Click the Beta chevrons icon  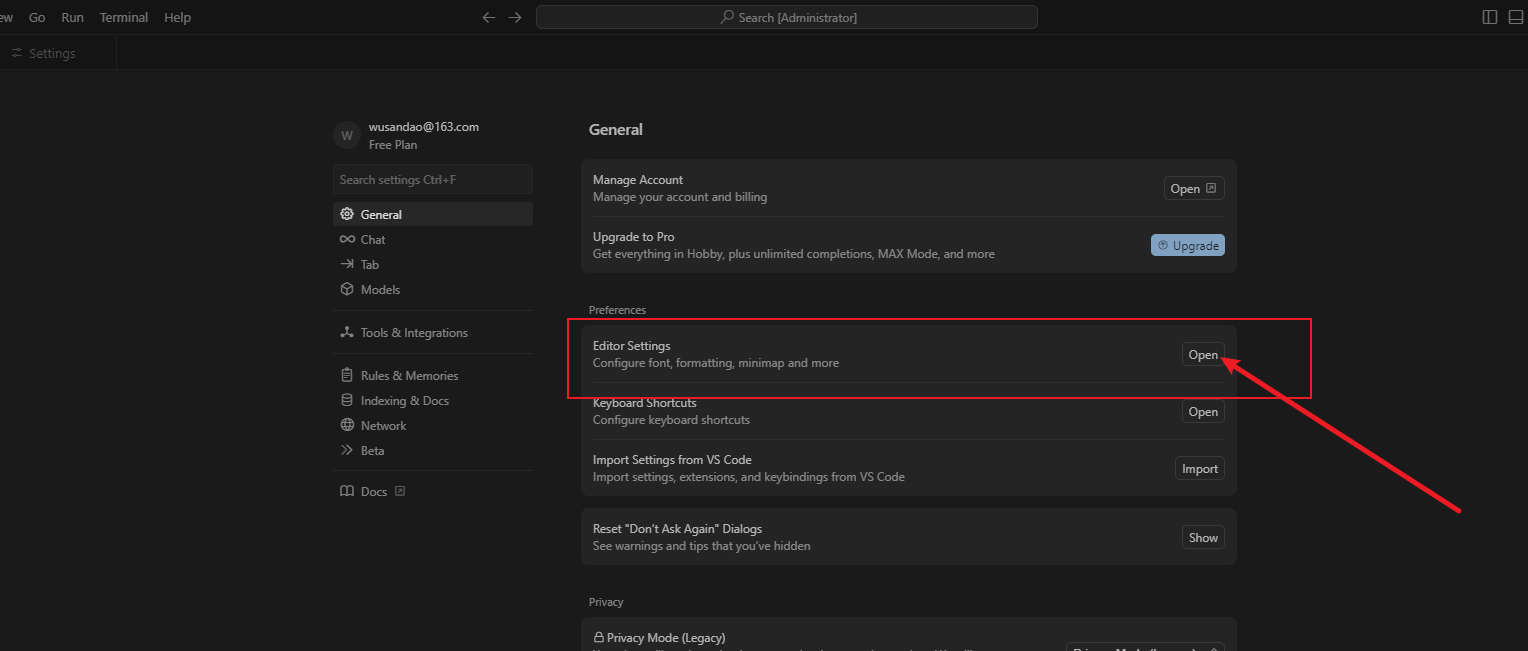click(x=347, y=450)
